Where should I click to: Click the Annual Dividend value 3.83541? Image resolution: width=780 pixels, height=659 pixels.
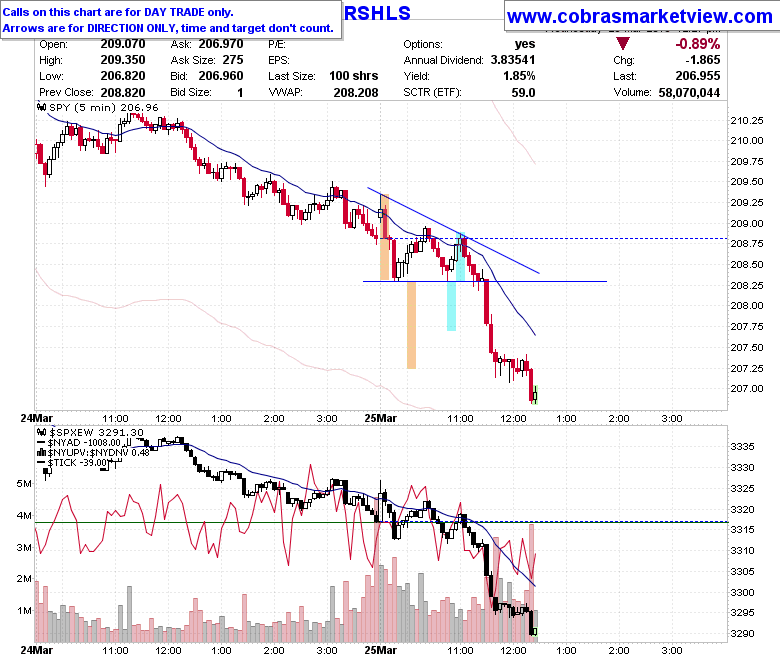point(513,60)
